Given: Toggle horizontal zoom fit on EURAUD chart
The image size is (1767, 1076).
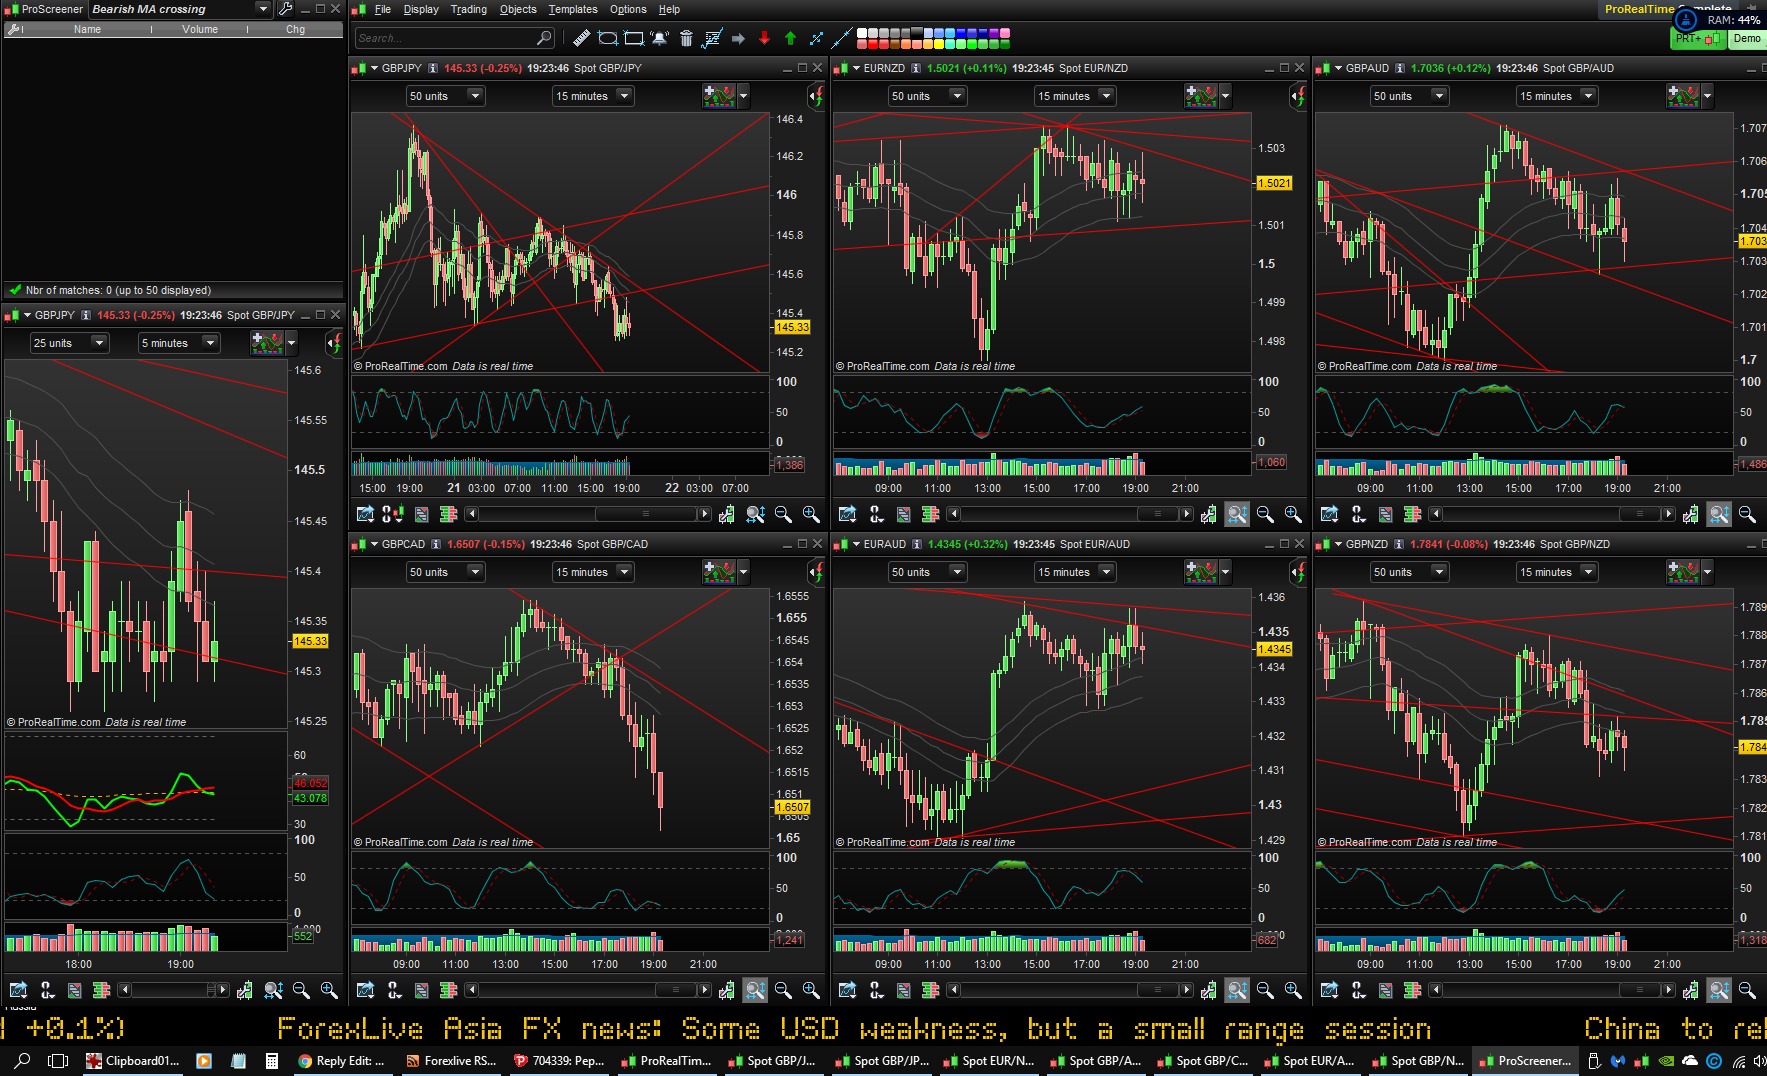Looking at the screenshot, I should click(x=1237, y=990).
